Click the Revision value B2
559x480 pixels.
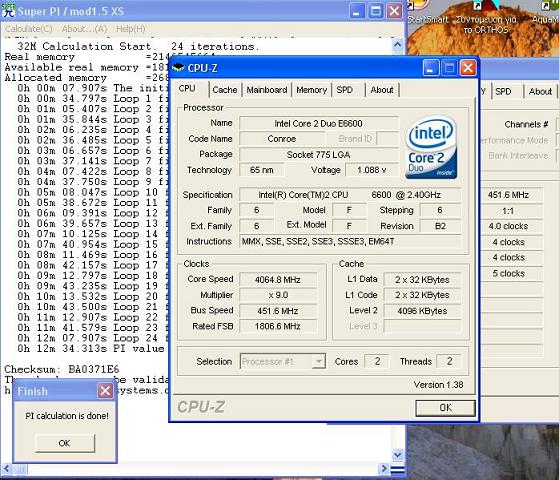(441, 226)
